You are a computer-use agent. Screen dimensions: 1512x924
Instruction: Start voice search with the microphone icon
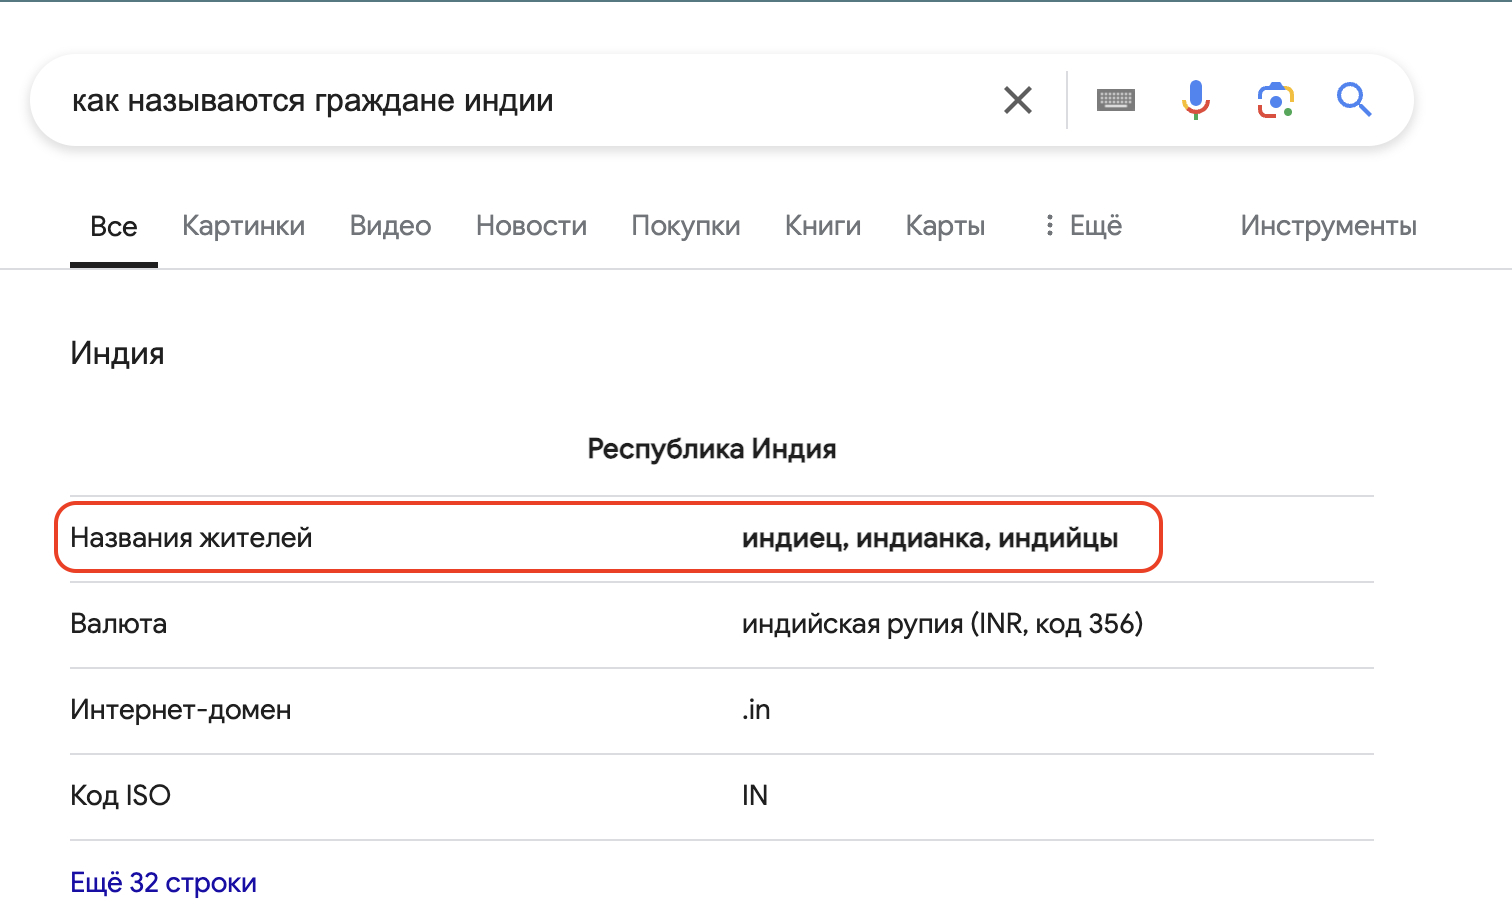[x=1195, y=100]
